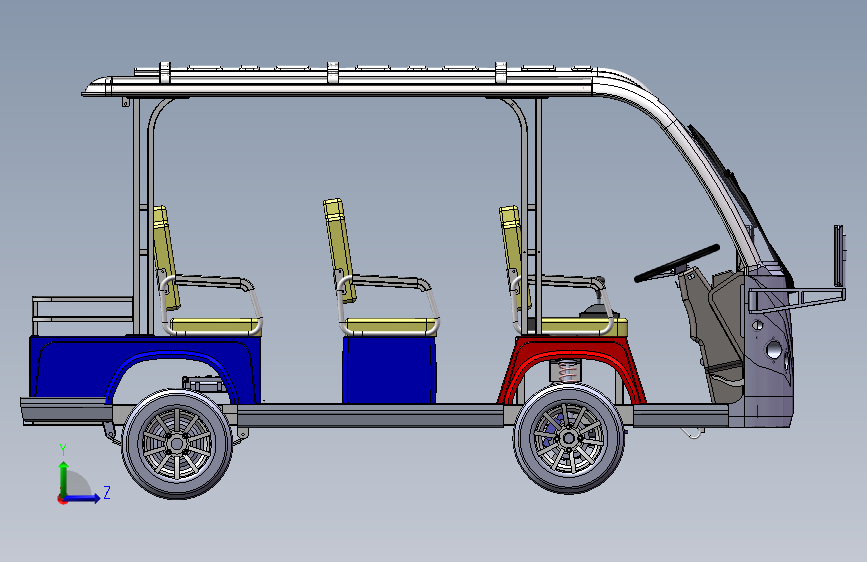The image size is (867, 562).
Task: Select the middle seat yellow backrest
Action: pyautogui.click(x=339, y=251)
